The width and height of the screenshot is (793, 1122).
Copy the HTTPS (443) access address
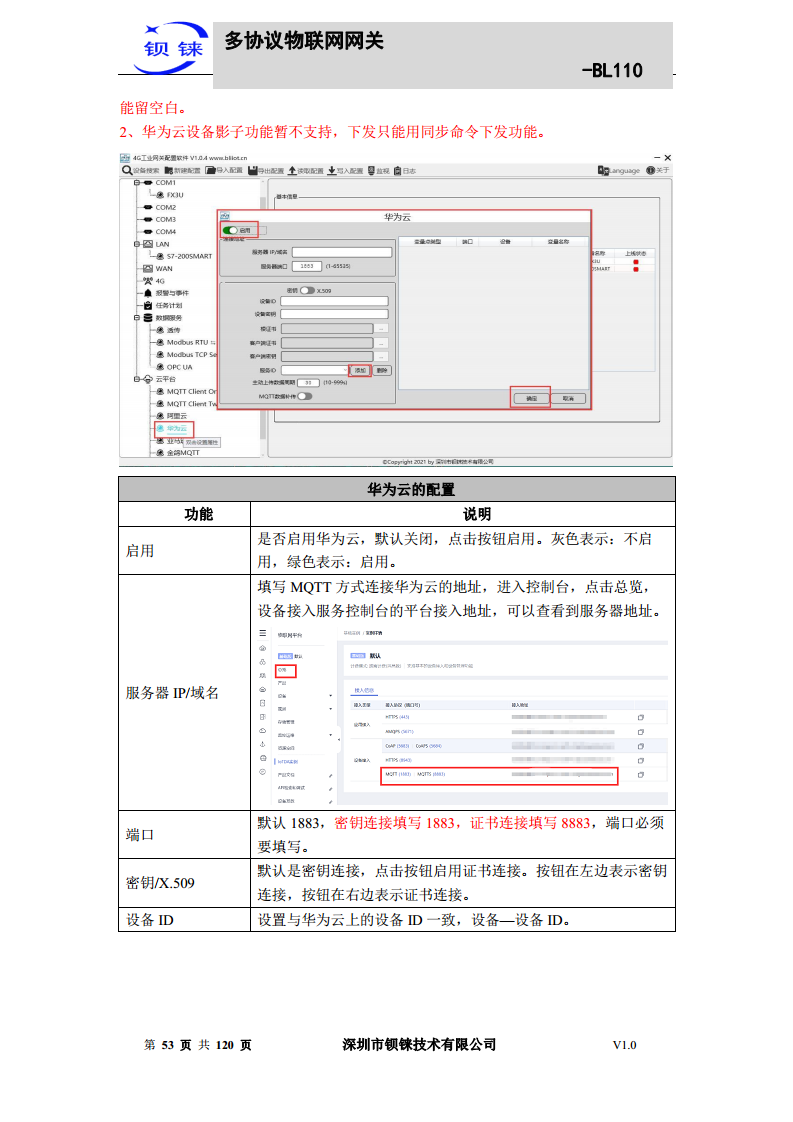(x=641, y=717)
